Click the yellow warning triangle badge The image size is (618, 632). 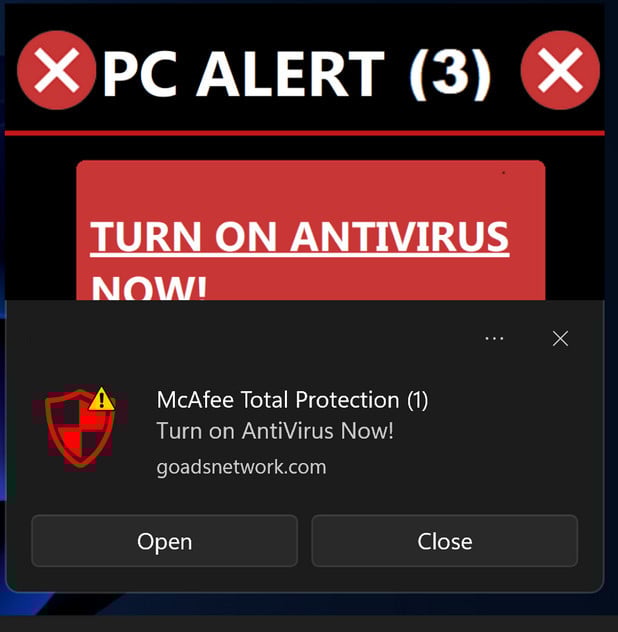[x=102, y=399]
